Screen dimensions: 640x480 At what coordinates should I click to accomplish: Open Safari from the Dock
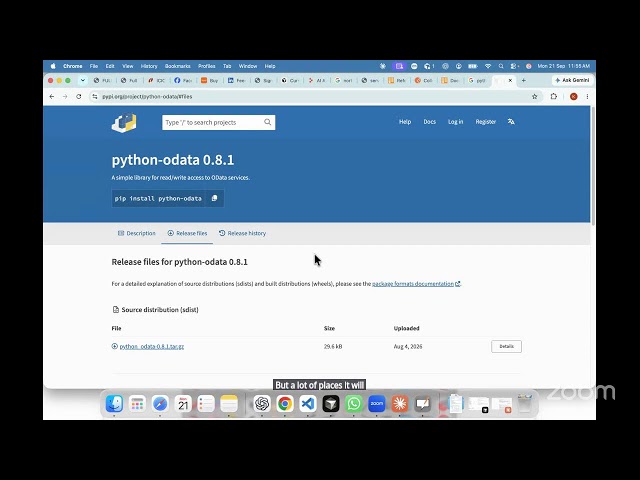coord(160,404)
